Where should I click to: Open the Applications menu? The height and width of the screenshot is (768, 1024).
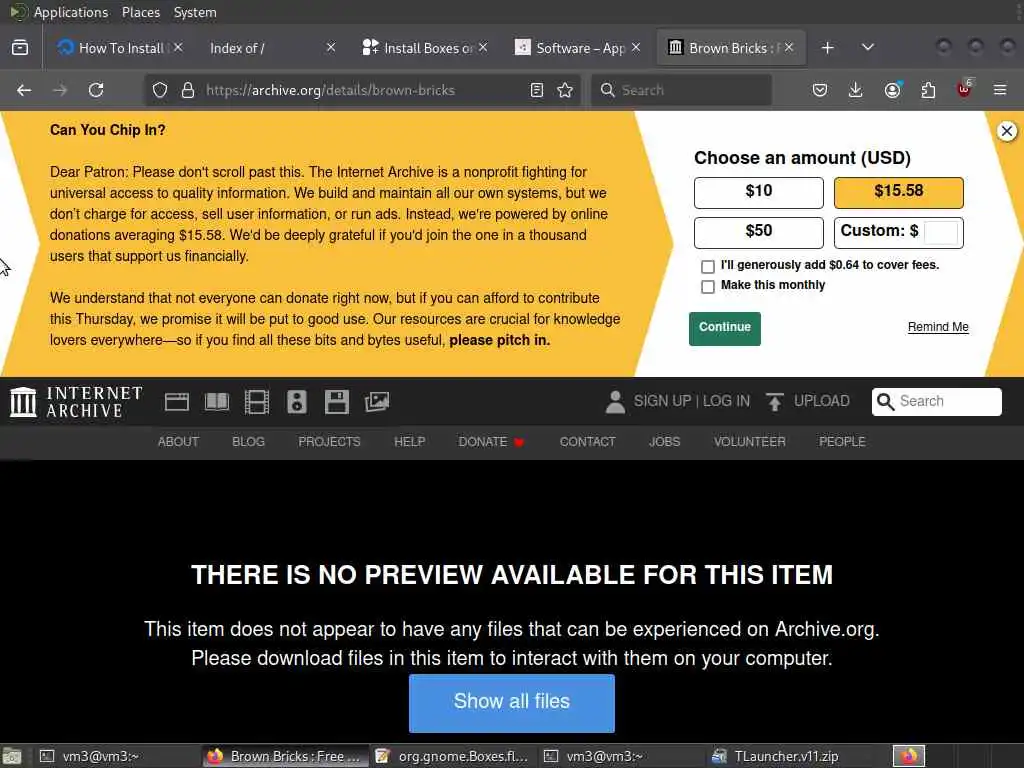click(71, 12)
